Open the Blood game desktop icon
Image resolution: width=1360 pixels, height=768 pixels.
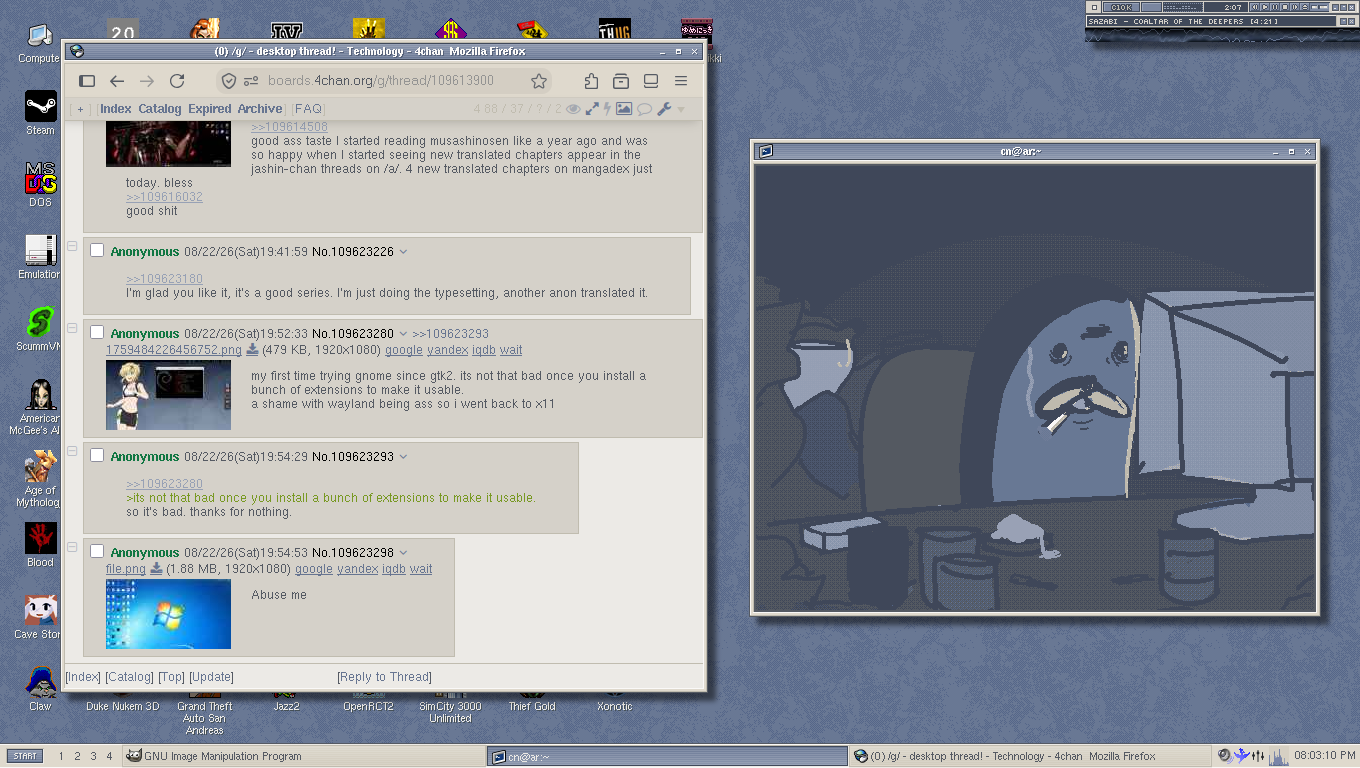tap(40, 538)
